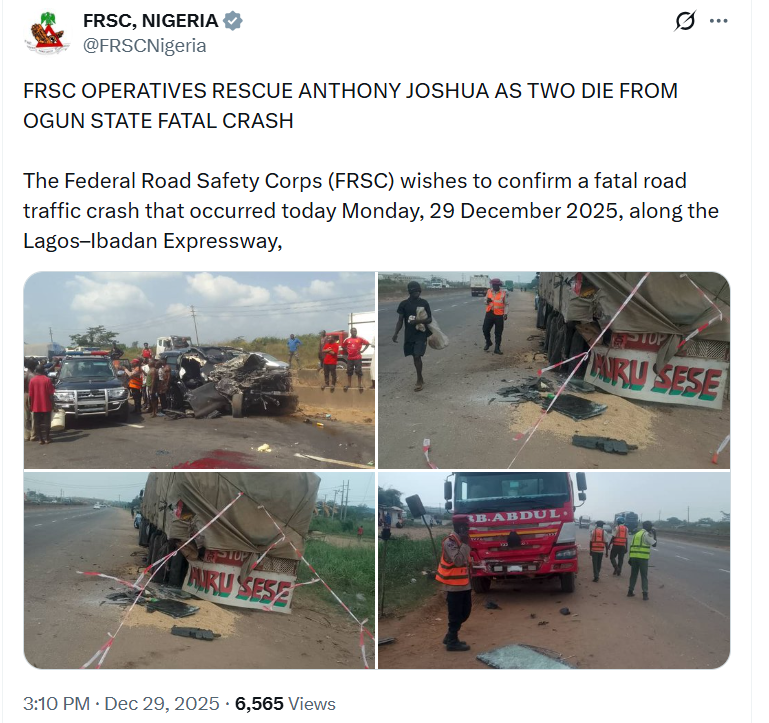The image size is (769, 723).
Task: Click the police vehicle in first photo
Action: click(x=91, y=385)
